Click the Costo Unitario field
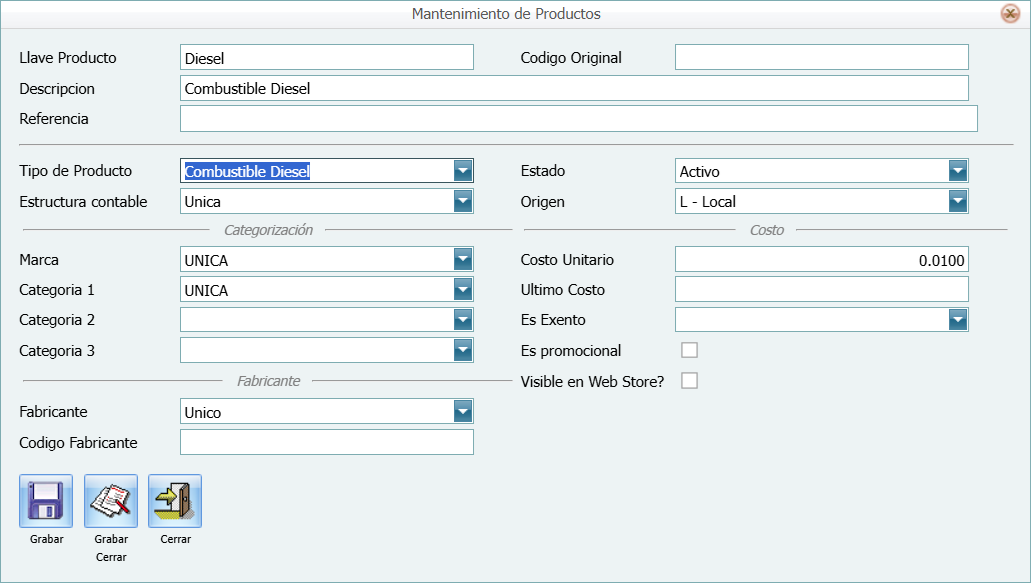 coord(821,260)
